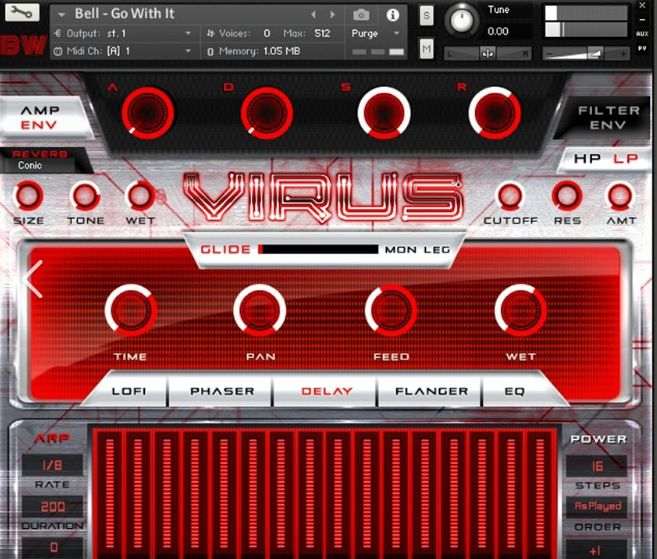Click the output volume slider

(586, 54)
